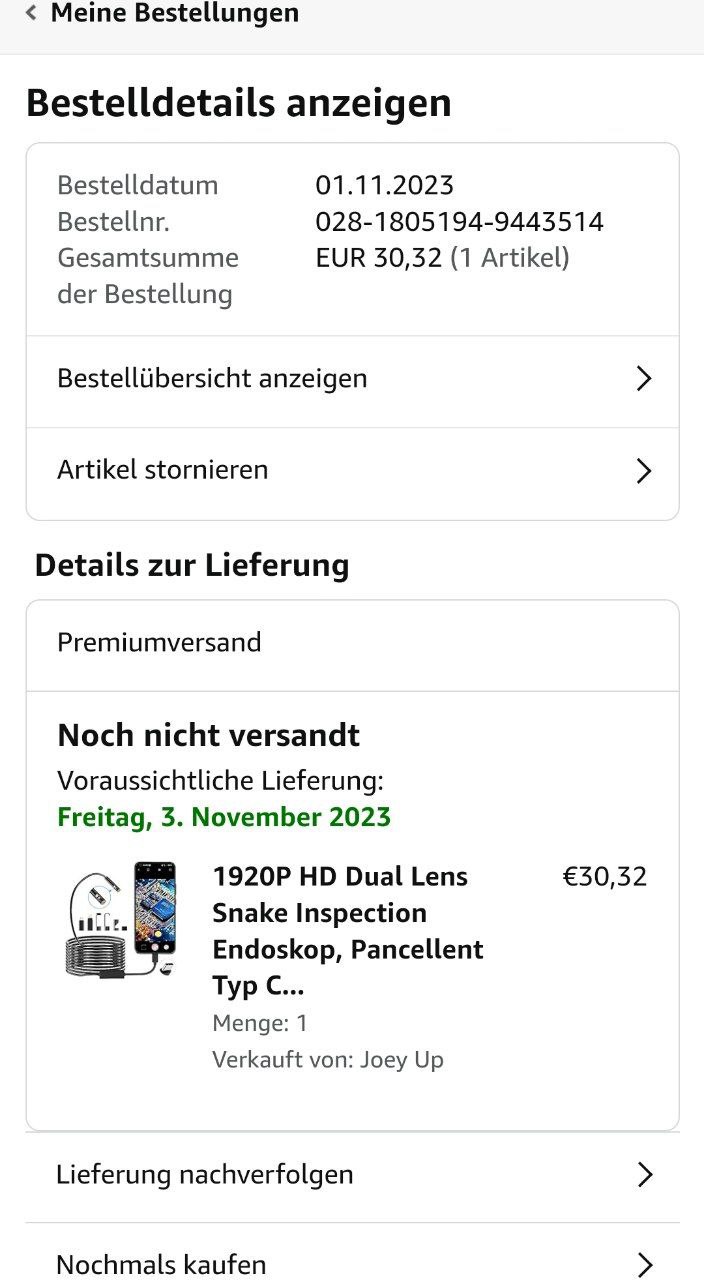The height and width of the screenshot is (1280, 704).
Task: Click chevron next to Lieferung nachverfolgen
Action: pos(645,1175)
